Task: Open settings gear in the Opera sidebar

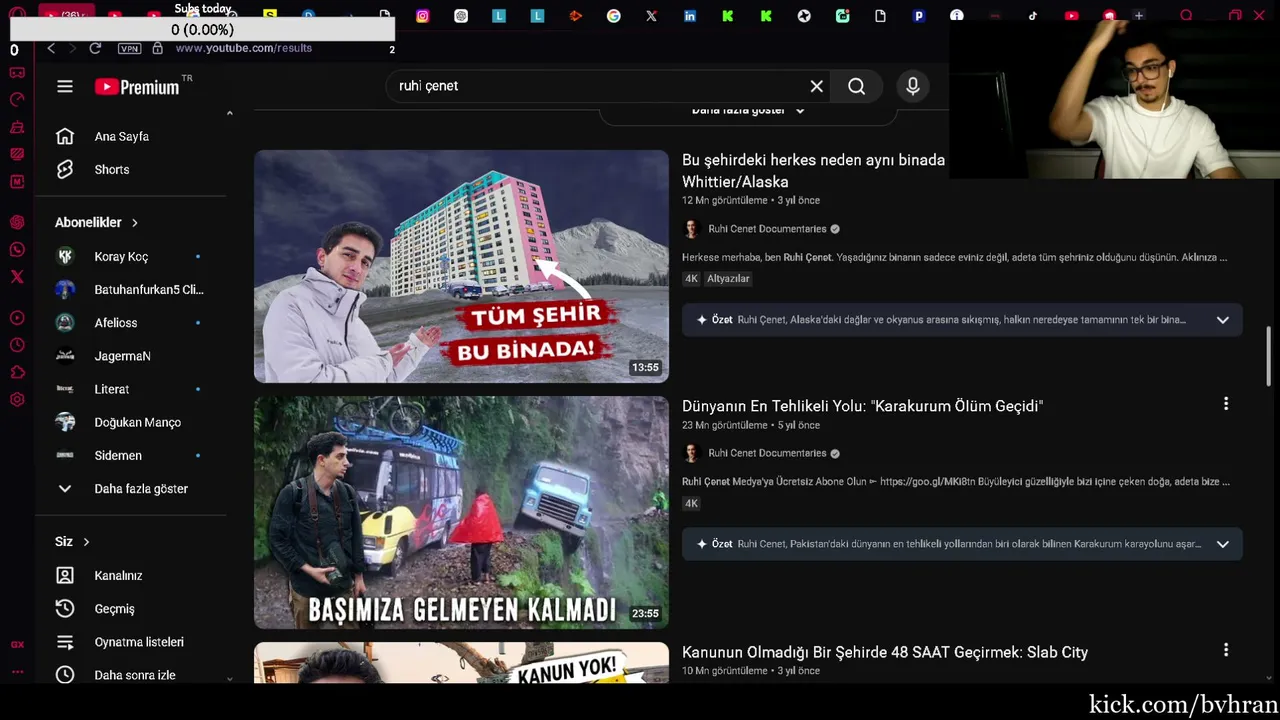Action: (x=17, y=400)
